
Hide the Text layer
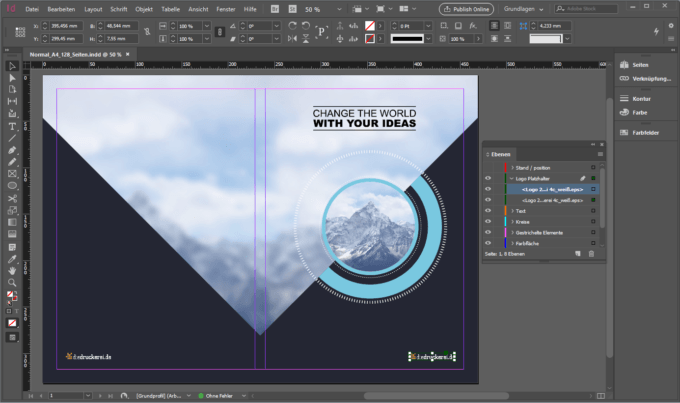[x=488, y=211]
